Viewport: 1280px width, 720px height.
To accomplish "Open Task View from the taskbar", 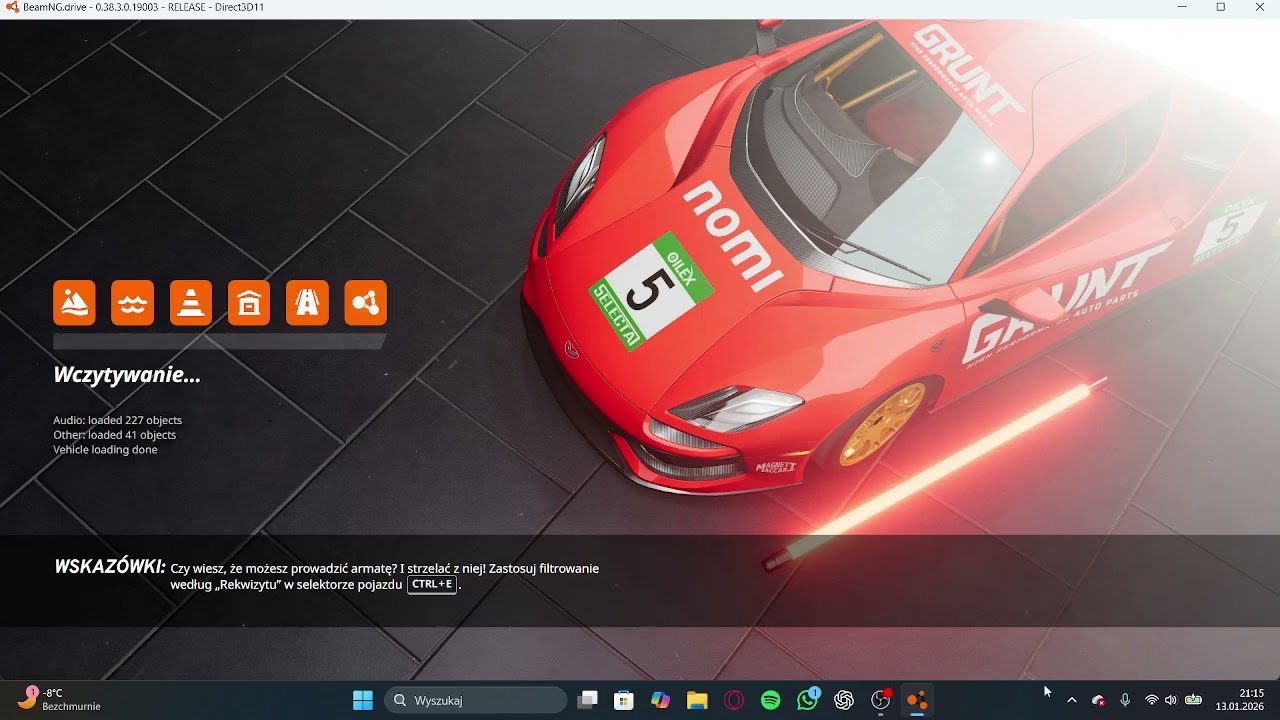I will click(588, 700).
